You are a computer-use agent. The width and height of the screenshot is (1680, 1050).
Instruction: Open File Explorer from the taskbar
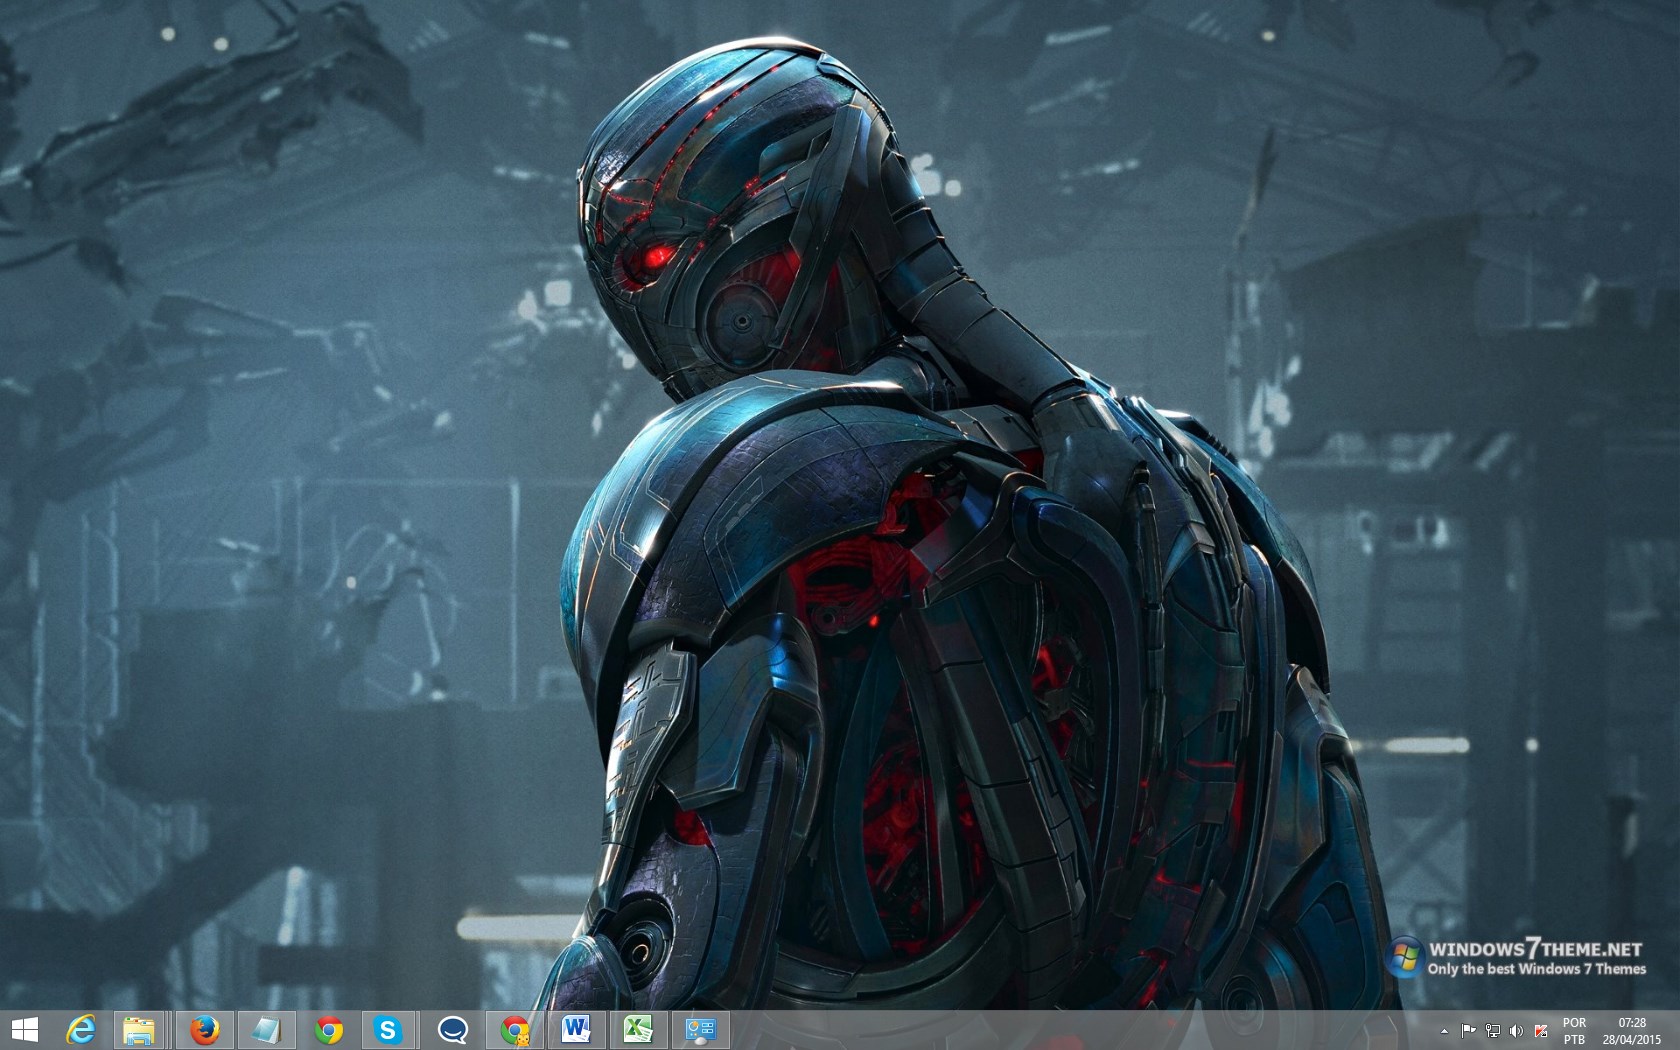(138, 1030)
